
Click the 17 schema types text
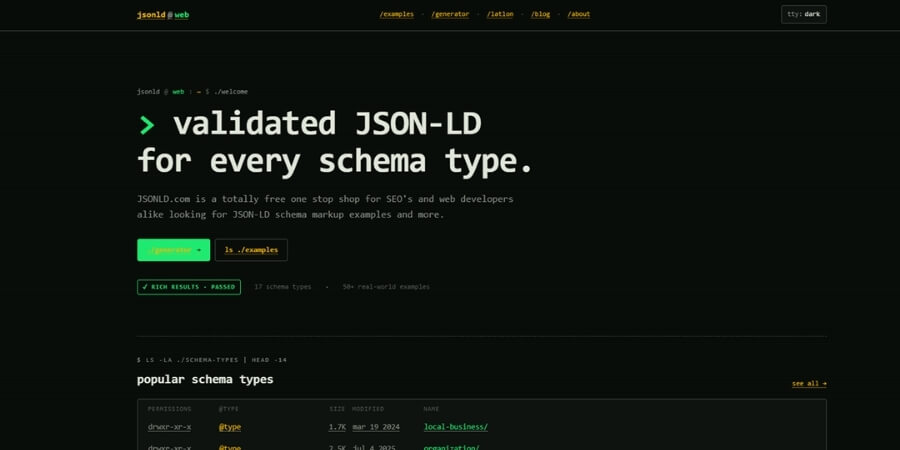(282, 287)
